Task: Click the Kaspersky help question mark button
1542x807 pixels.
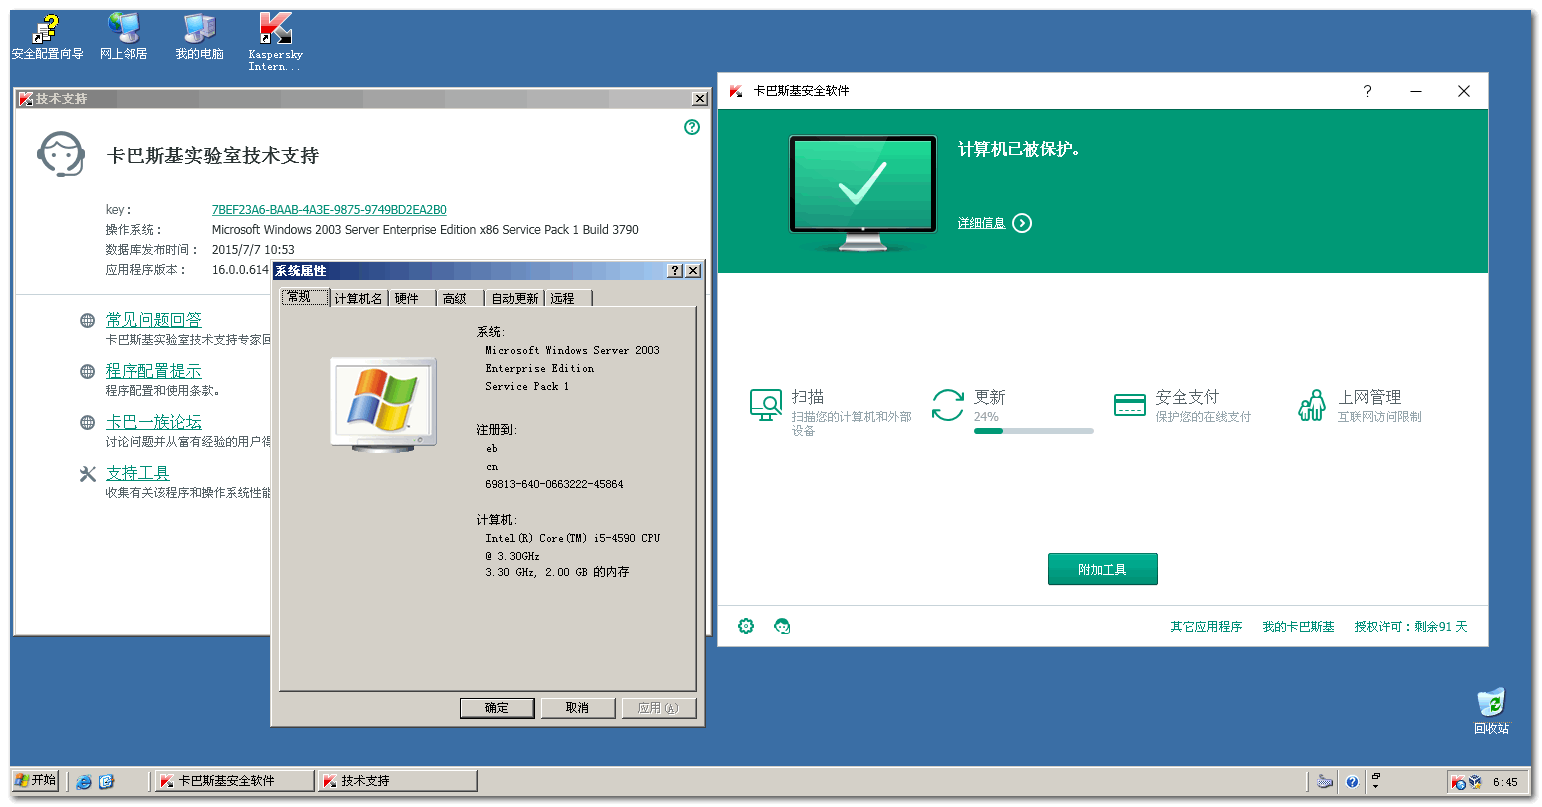Action: [x=1367, y=91]
